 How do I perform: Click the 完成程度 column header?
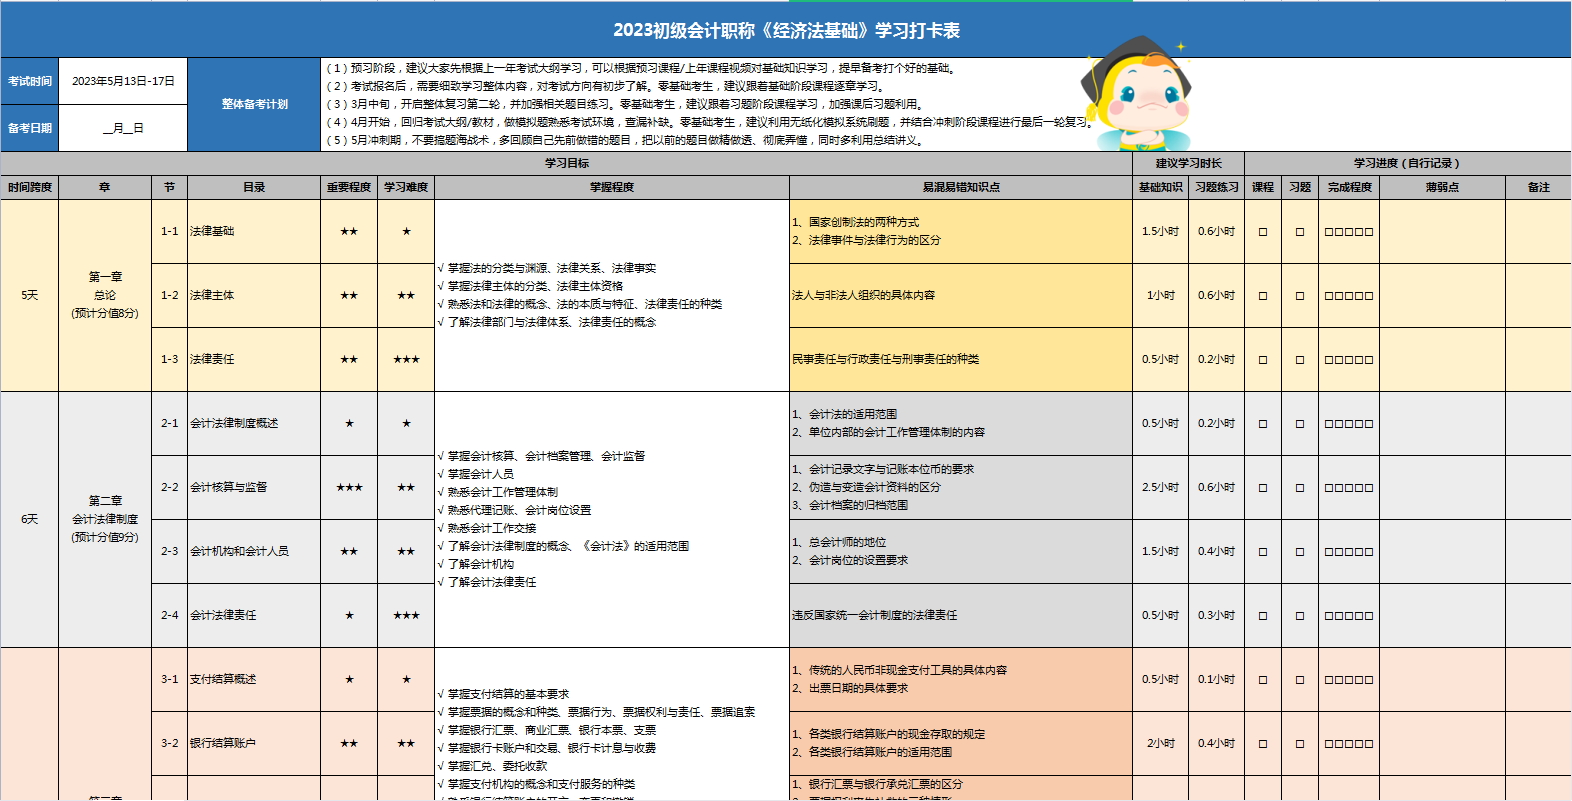(x=1349, y=187)
